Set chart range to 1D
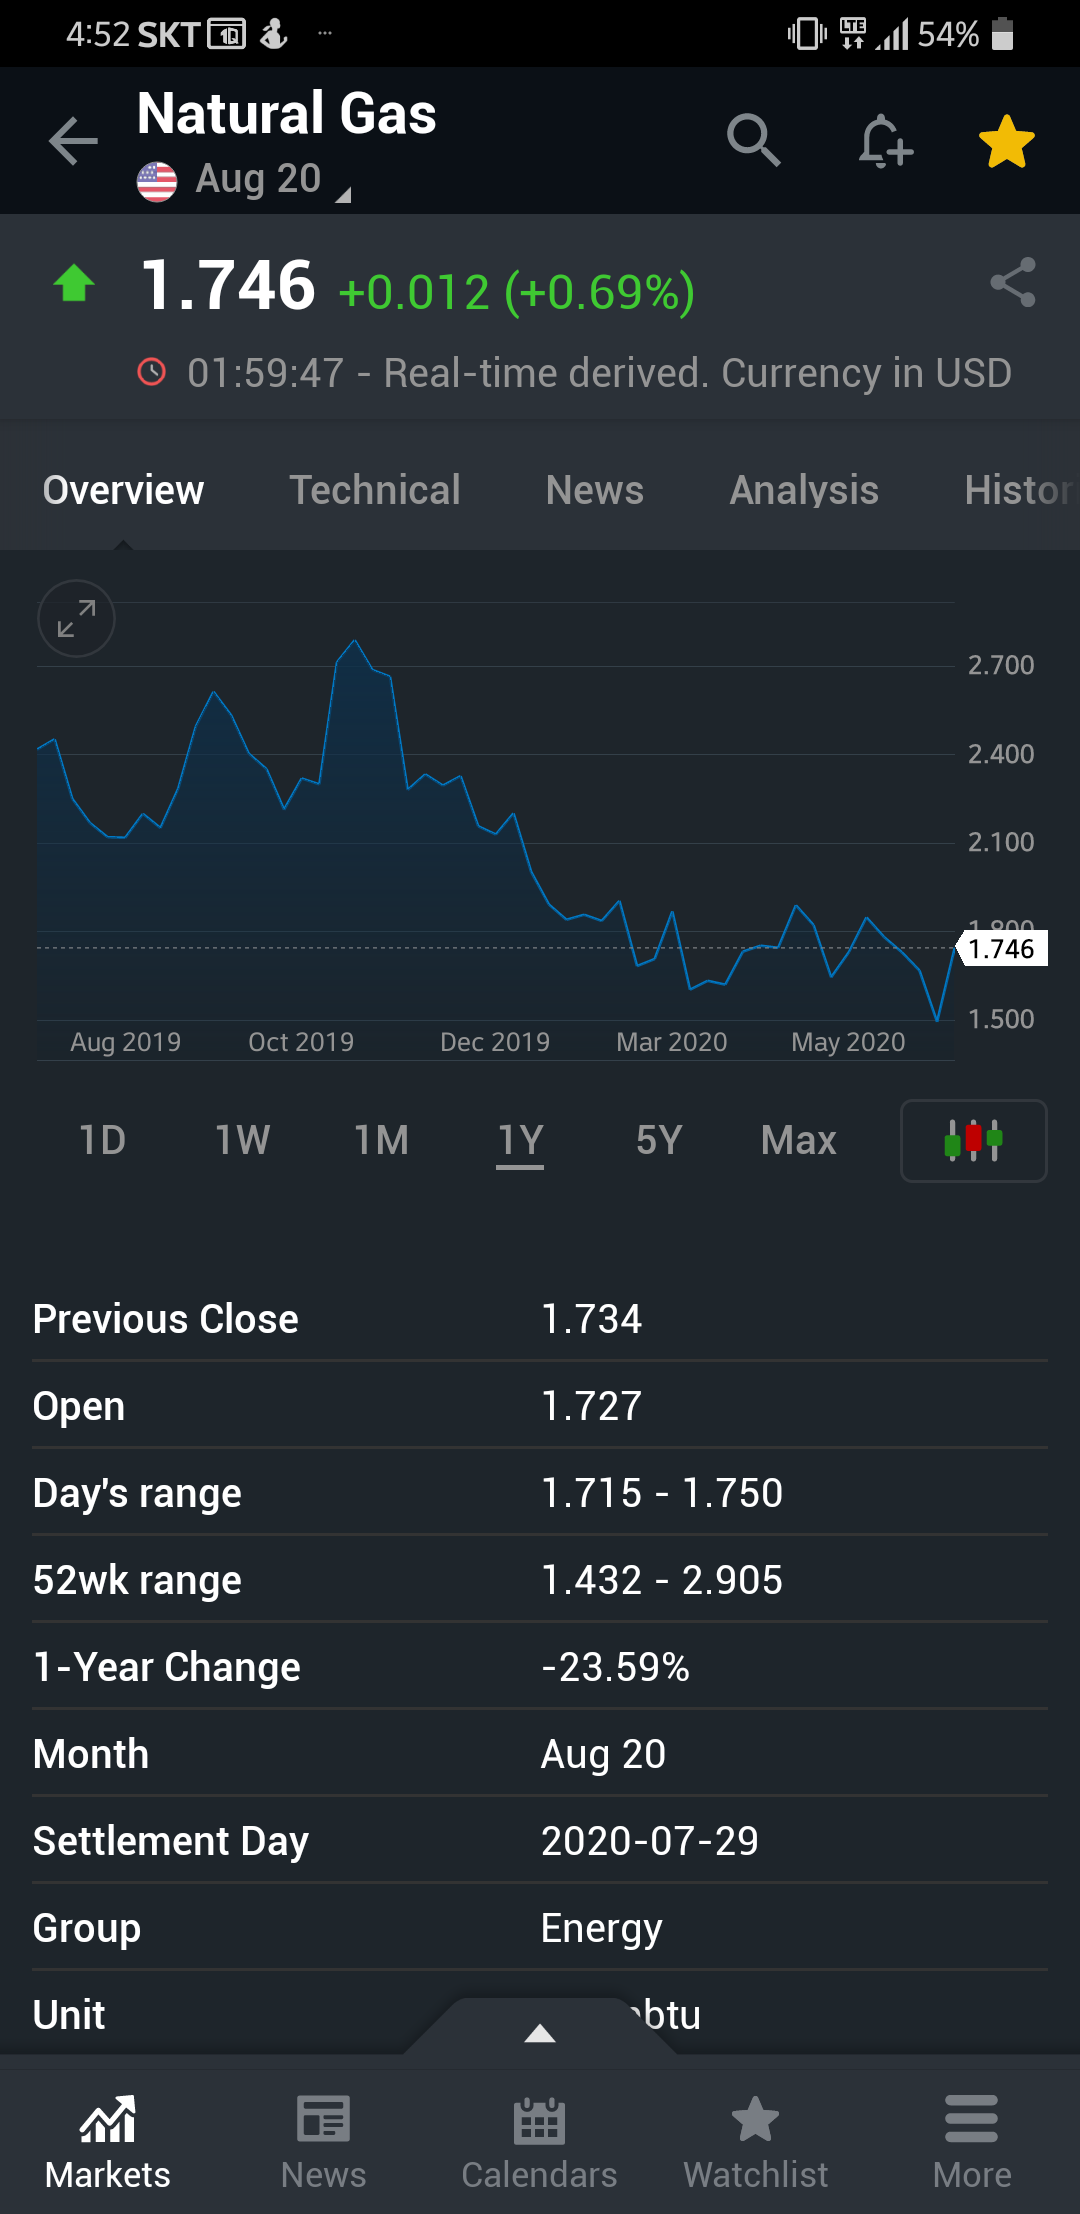This screenshot has width=1080, height=2214. coord(103,1140)
